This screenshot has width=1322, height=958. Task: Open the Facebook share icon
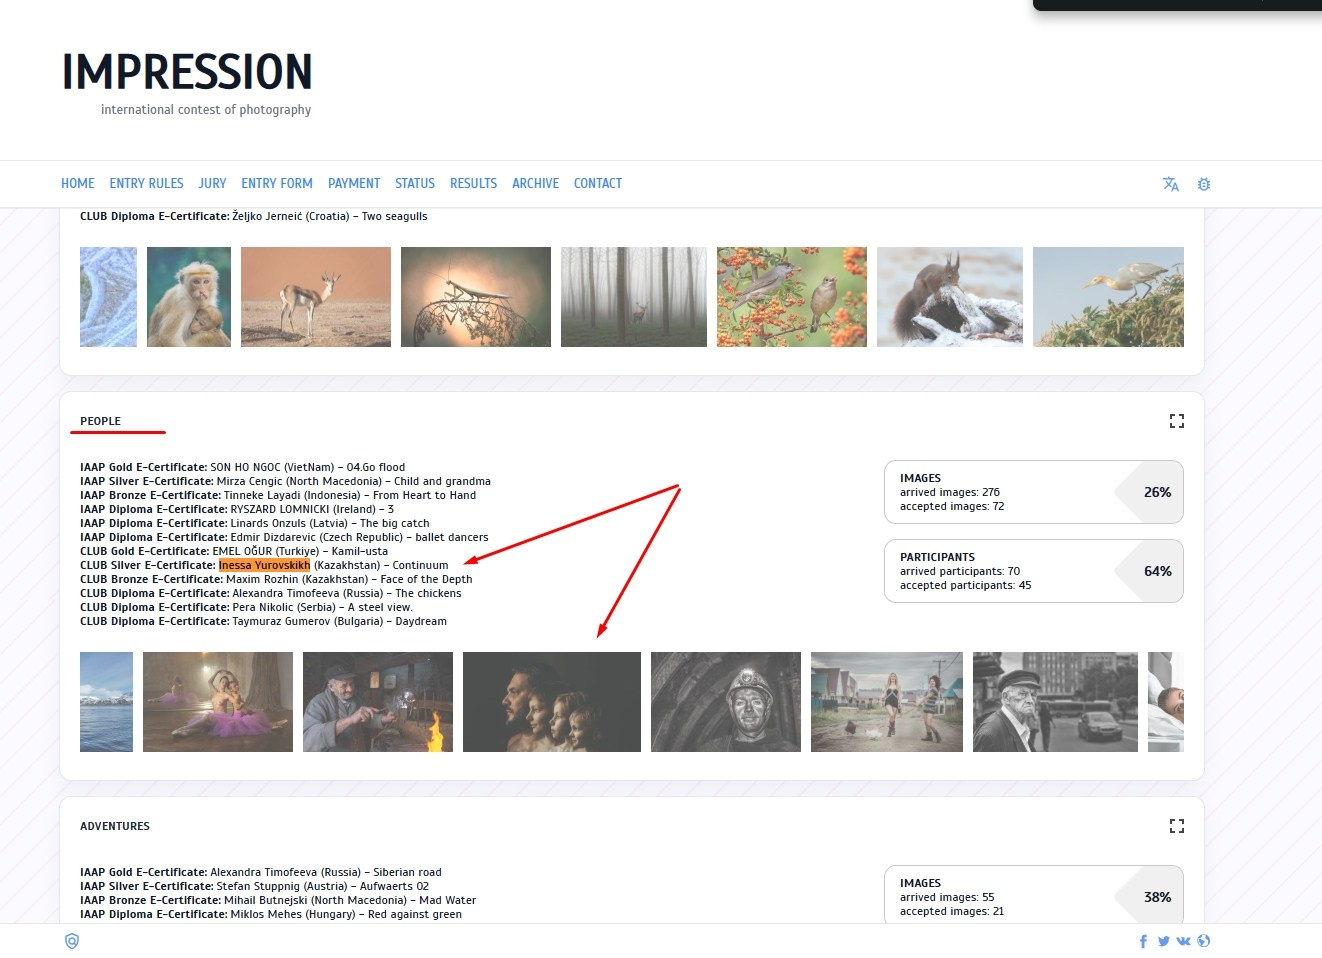[1144, 941]
